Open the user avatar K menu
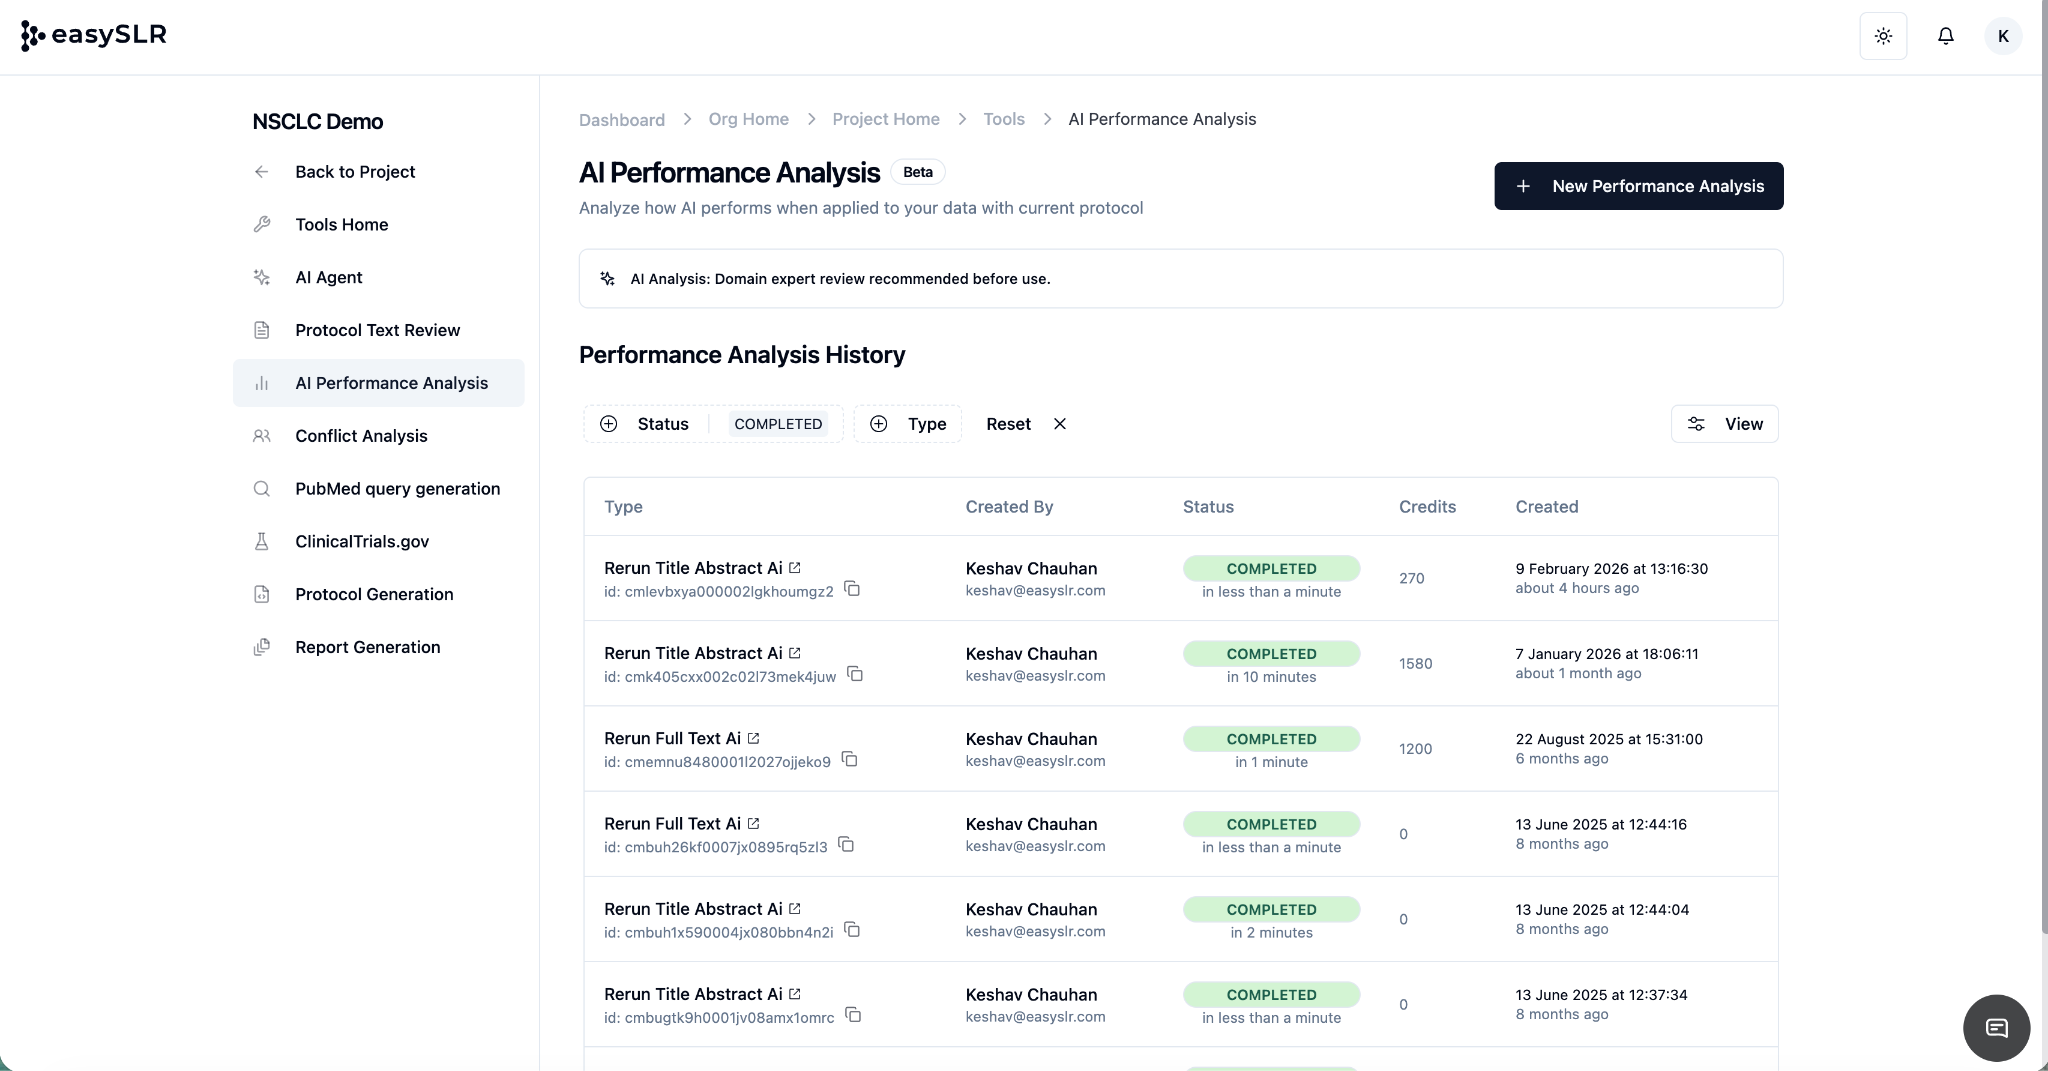Image resolution: width=2048 pixels, height=1071 pixels. (2003, 36)
